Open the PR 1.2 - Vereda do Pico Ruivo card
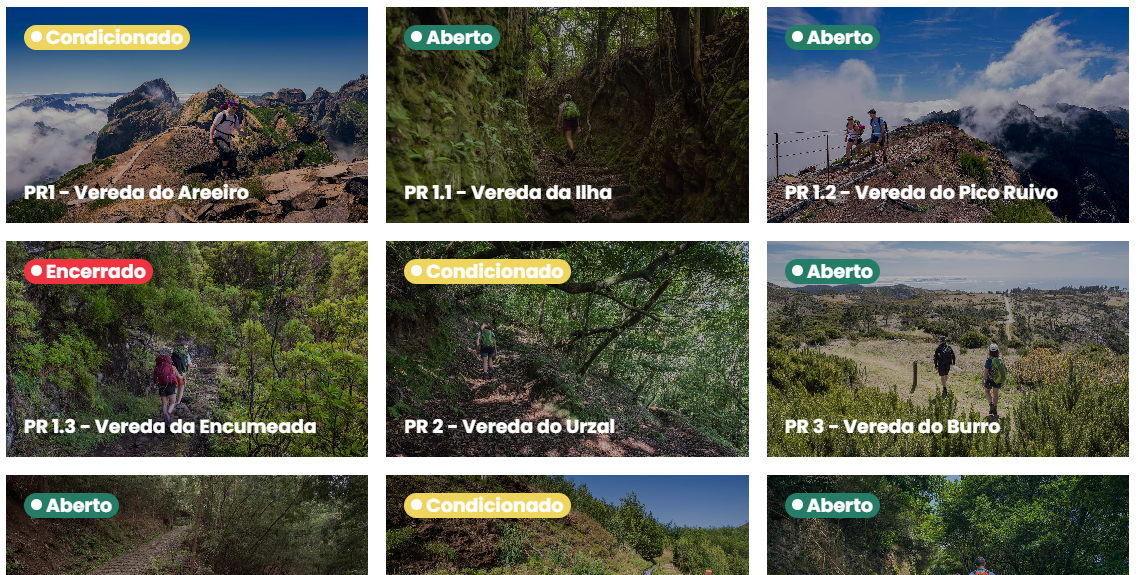Screen dimensions: 1138x575 pyautogui.click(x=948, y=115)
